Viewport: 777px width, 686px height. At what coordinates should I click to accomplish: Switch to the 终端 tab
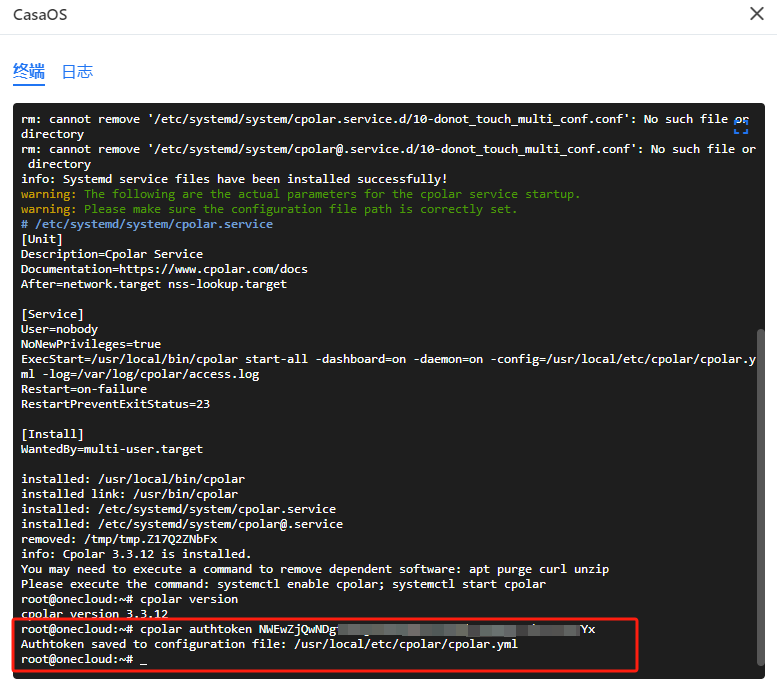click(x=29, y=71)
